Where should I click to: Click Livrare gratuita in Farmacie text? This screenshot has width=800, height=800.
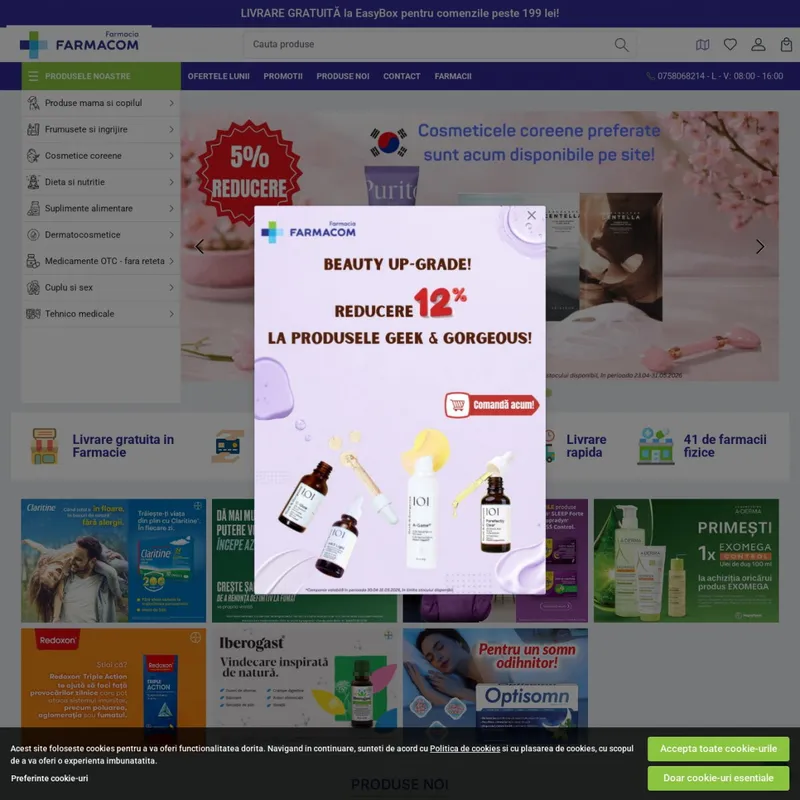(x=123, y=446)
